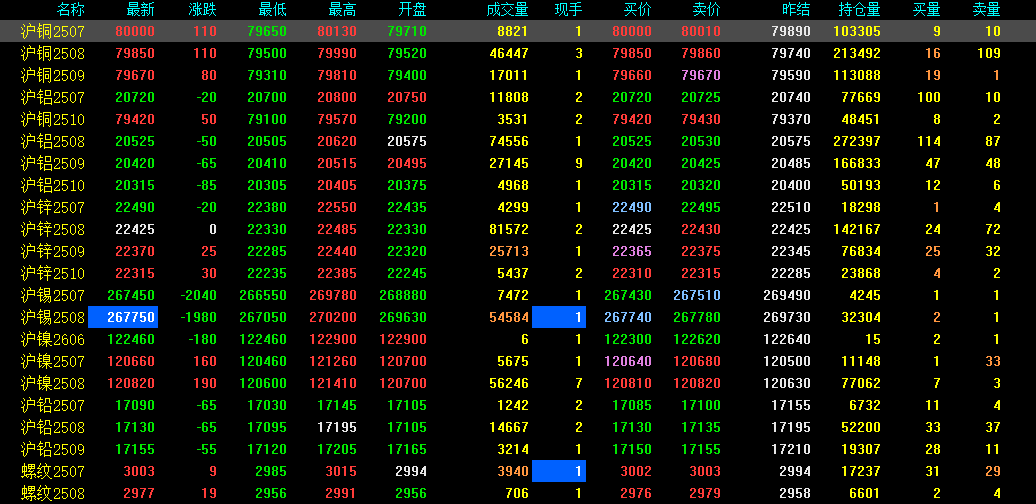Click the 现手 column header

(568, 9)
